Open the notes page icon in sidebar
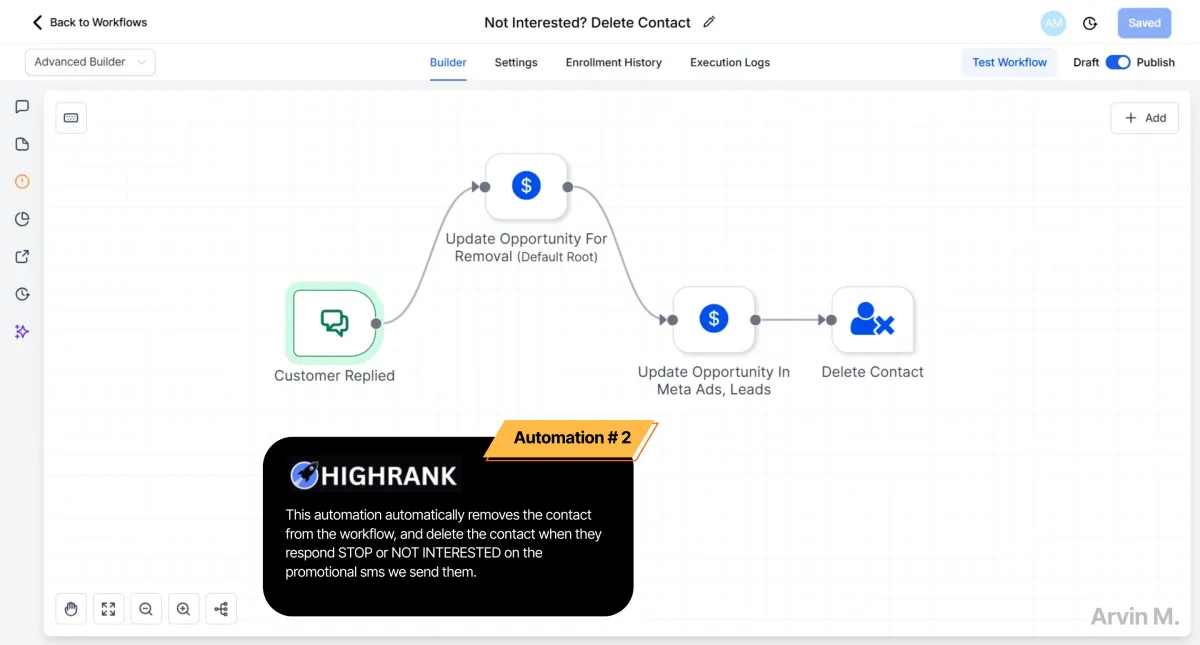 click(22, 144)
